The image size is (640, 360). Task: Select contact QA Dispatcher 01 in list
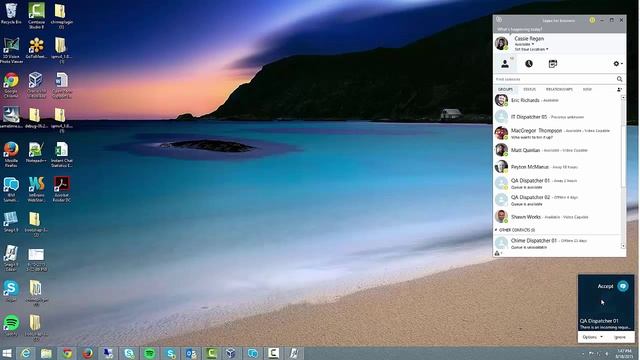tap(558, 183)
